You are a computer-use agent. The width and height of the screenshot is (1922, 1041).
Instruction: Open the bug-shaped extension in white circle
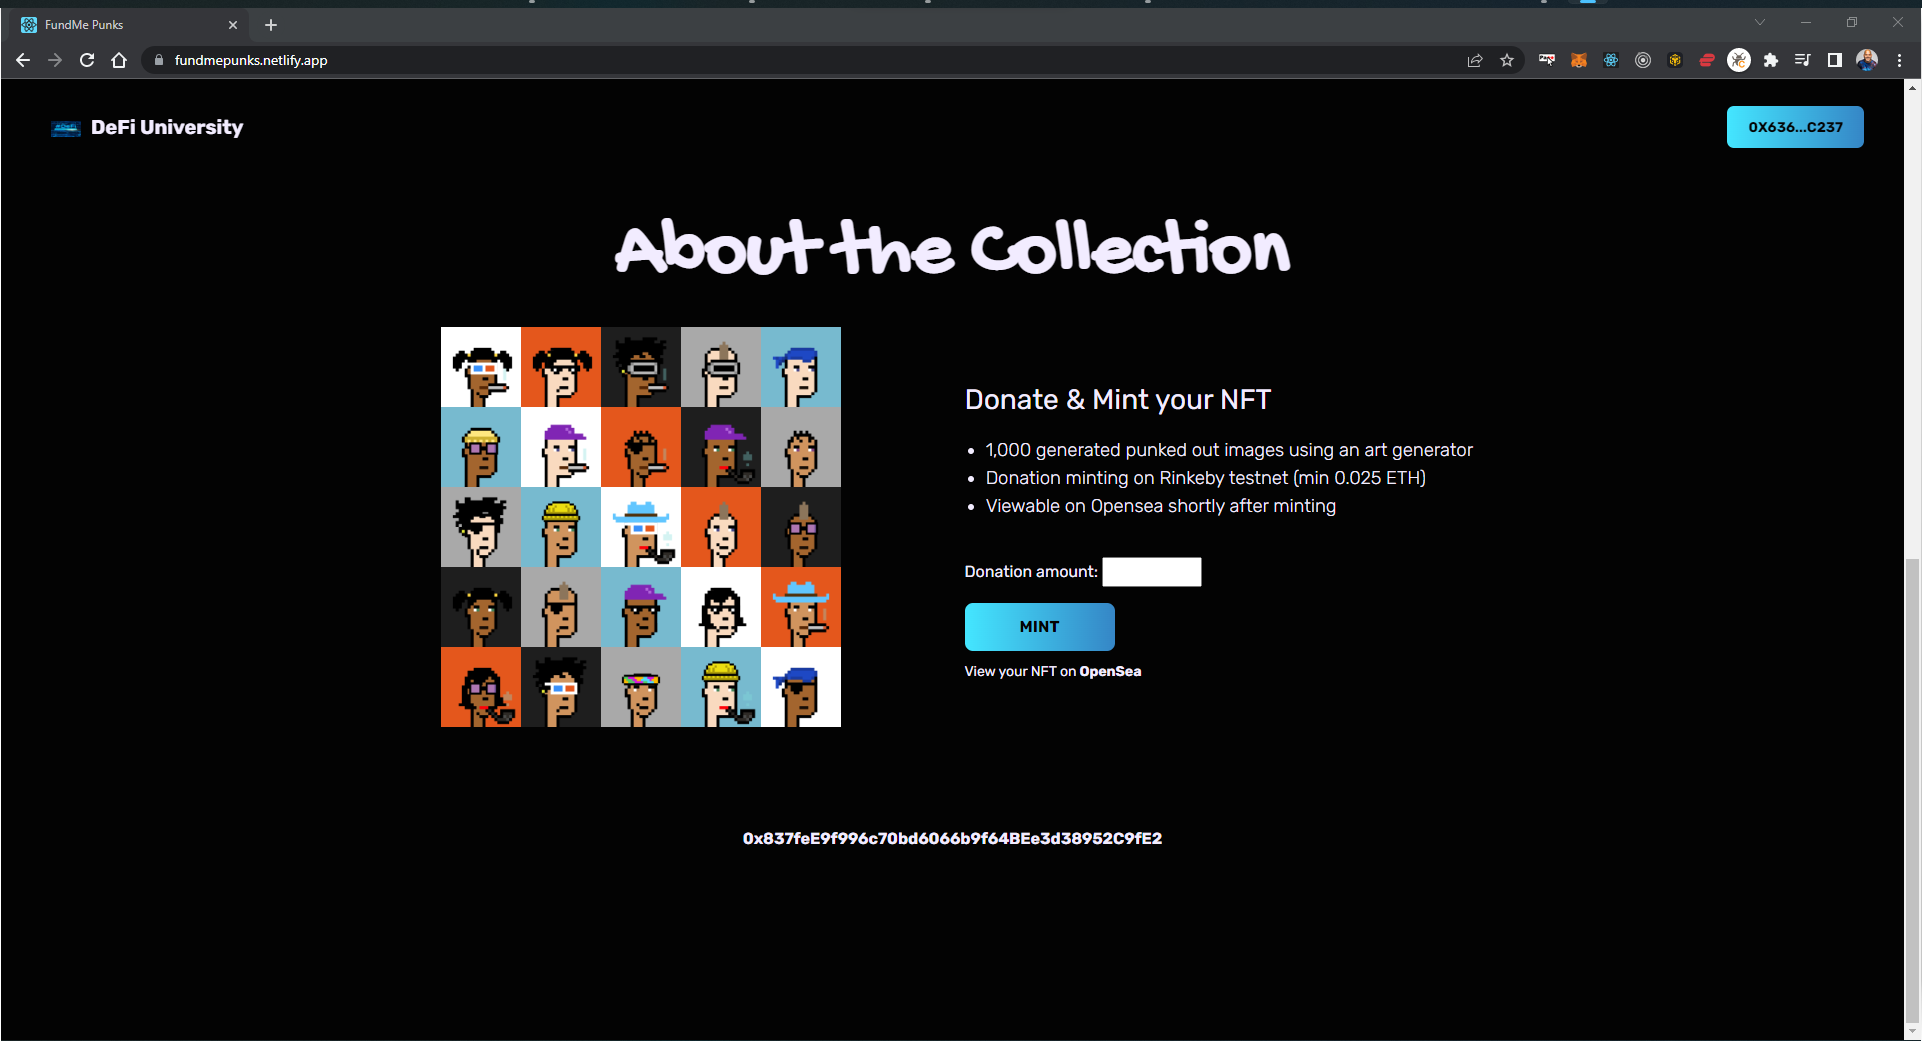tap(1739, 60)
